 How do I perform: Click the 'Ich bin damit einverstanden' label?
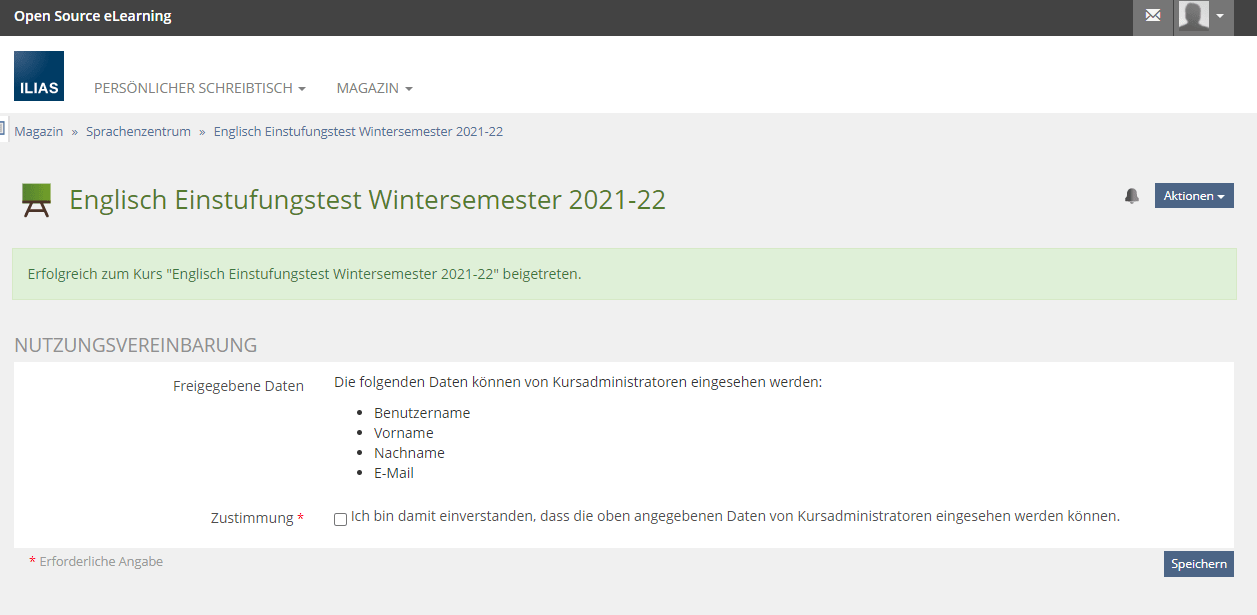tap(735, 517)
